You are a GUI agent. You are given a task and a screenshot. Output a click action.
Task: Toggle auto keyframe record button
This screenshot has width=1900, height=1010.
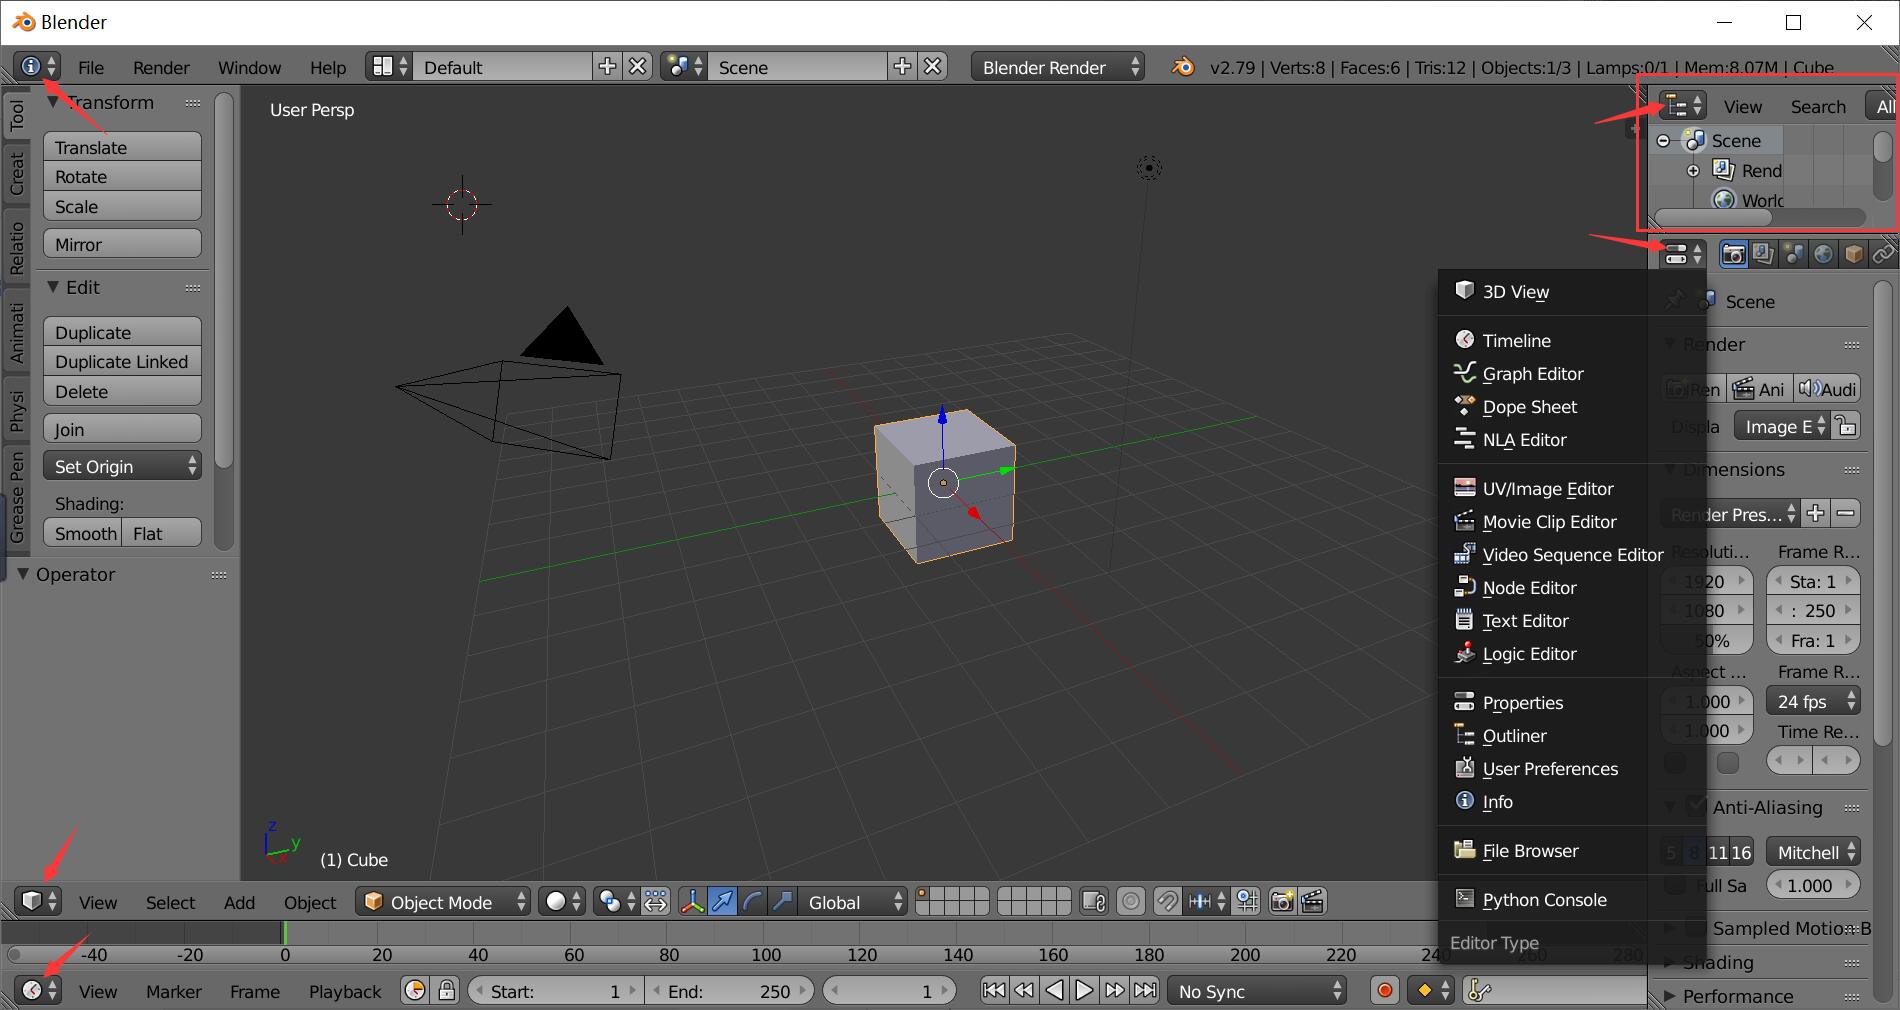point(1385,990)
